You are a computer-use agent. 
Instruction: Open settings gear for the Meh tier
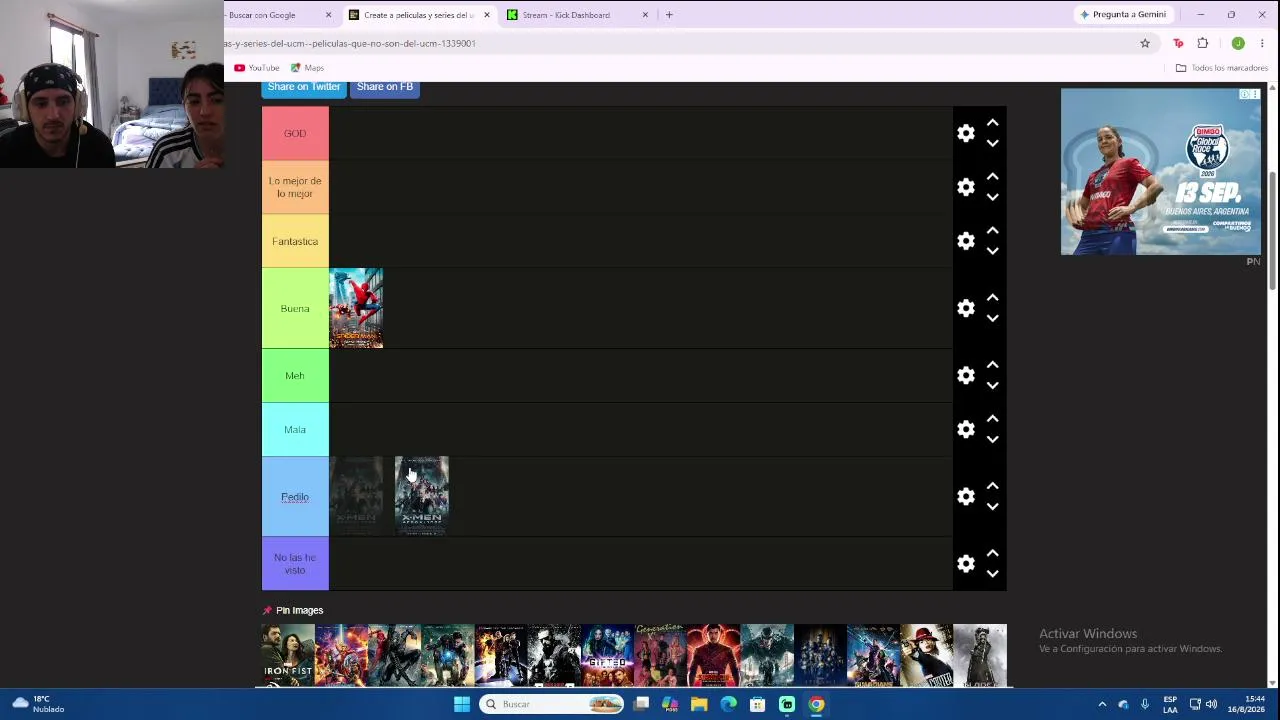966,375
